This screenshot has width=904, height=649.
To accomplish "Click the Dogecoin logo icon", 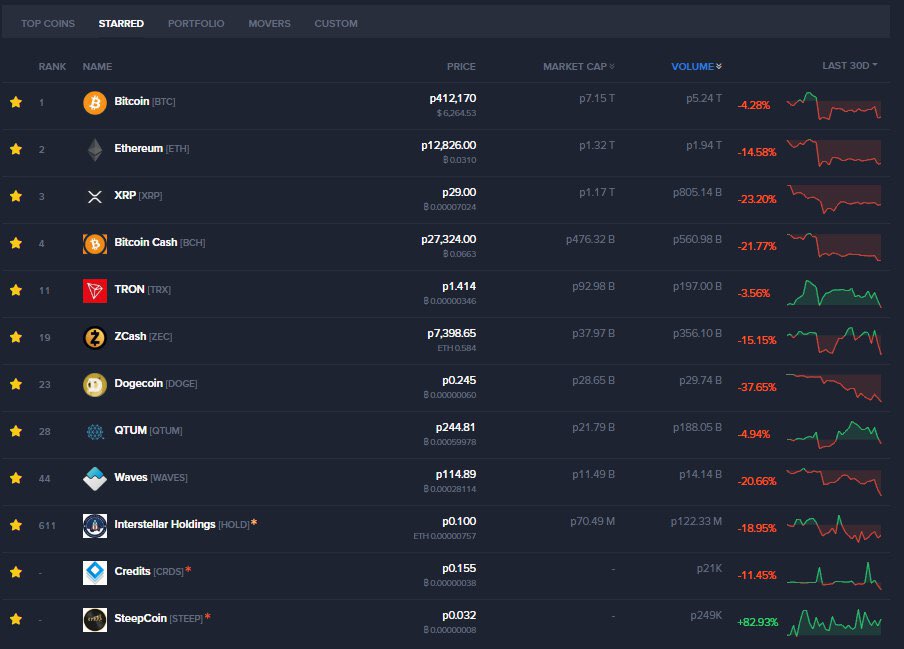I will tap(95, 385).
